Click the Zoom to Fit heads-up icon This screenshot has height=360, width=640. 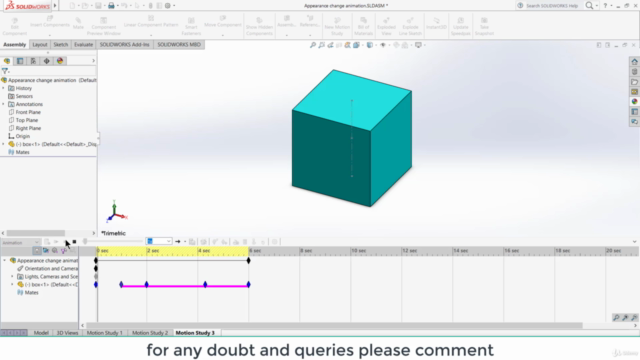point(313,45)
